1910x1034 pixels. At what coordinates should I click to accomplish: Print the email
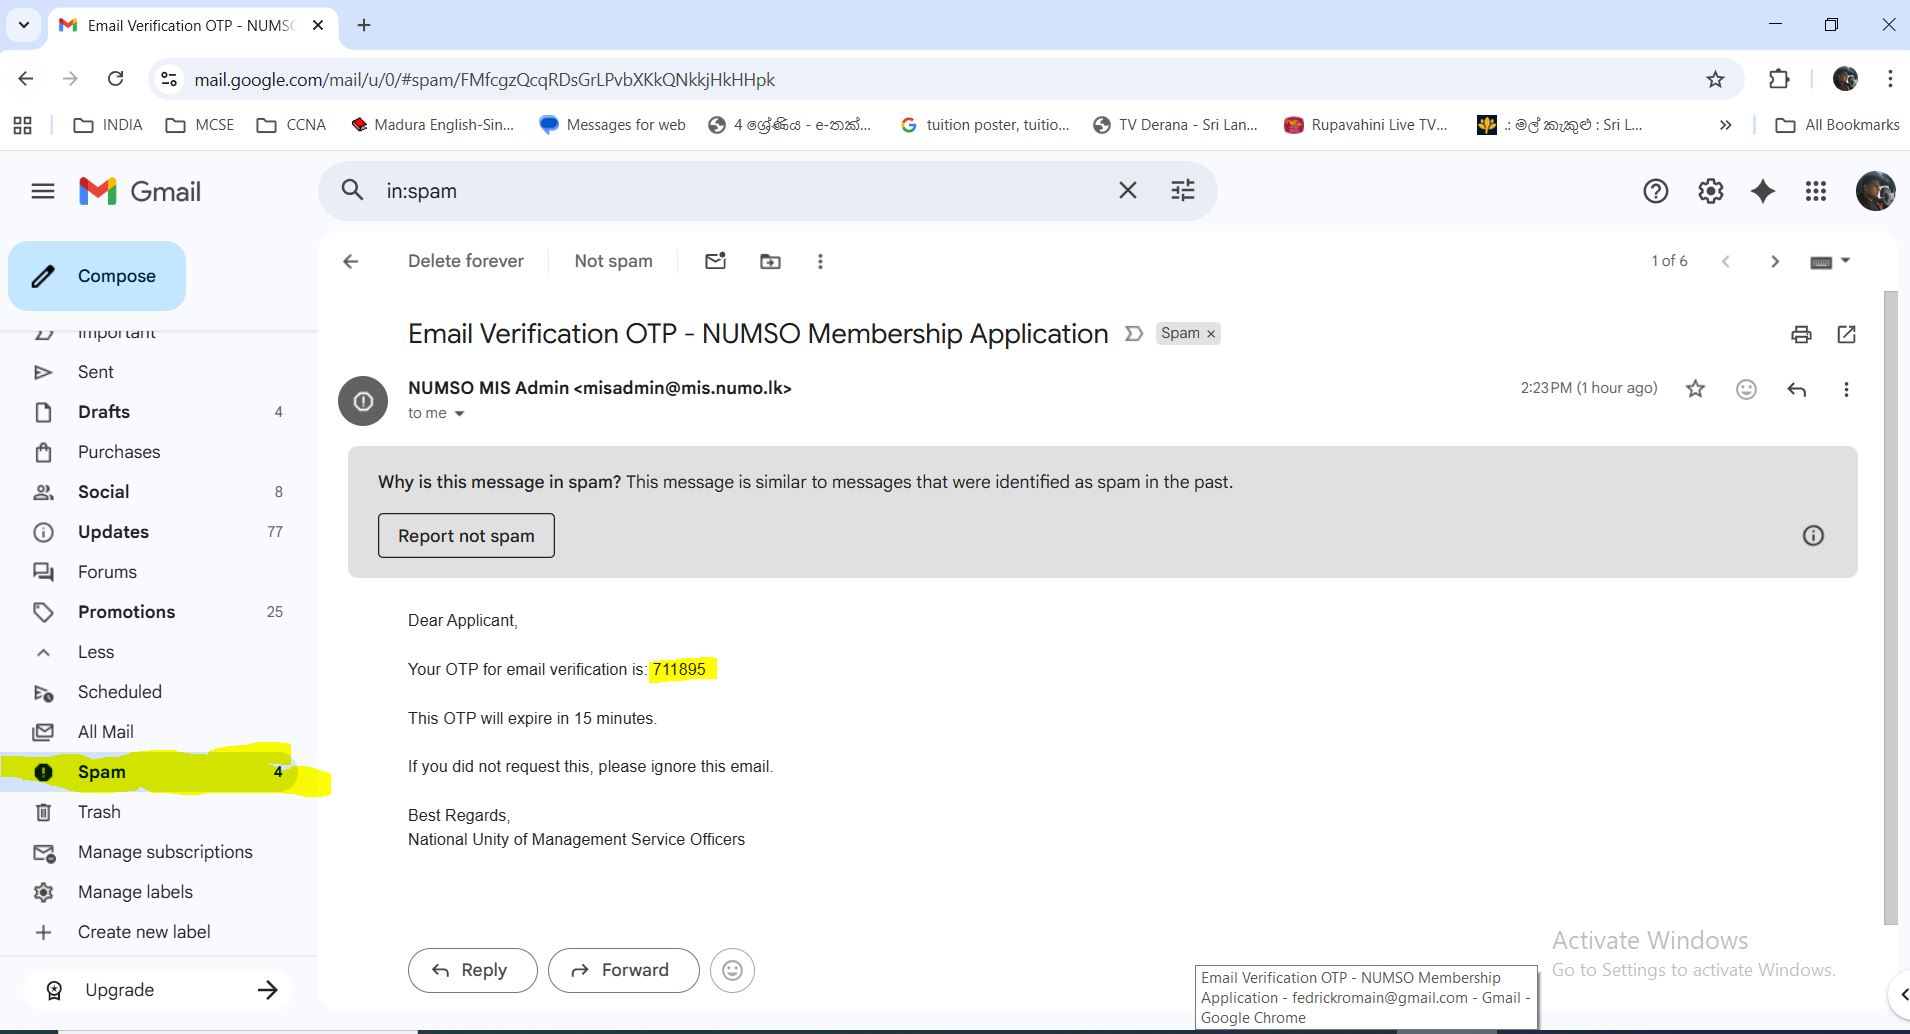pyautogui.click(x=1801, y=334)
